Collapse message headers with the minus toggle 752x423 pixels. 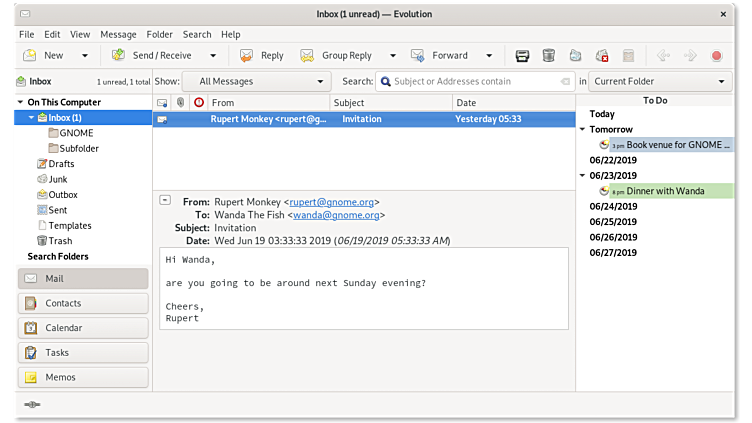(165, 200)
